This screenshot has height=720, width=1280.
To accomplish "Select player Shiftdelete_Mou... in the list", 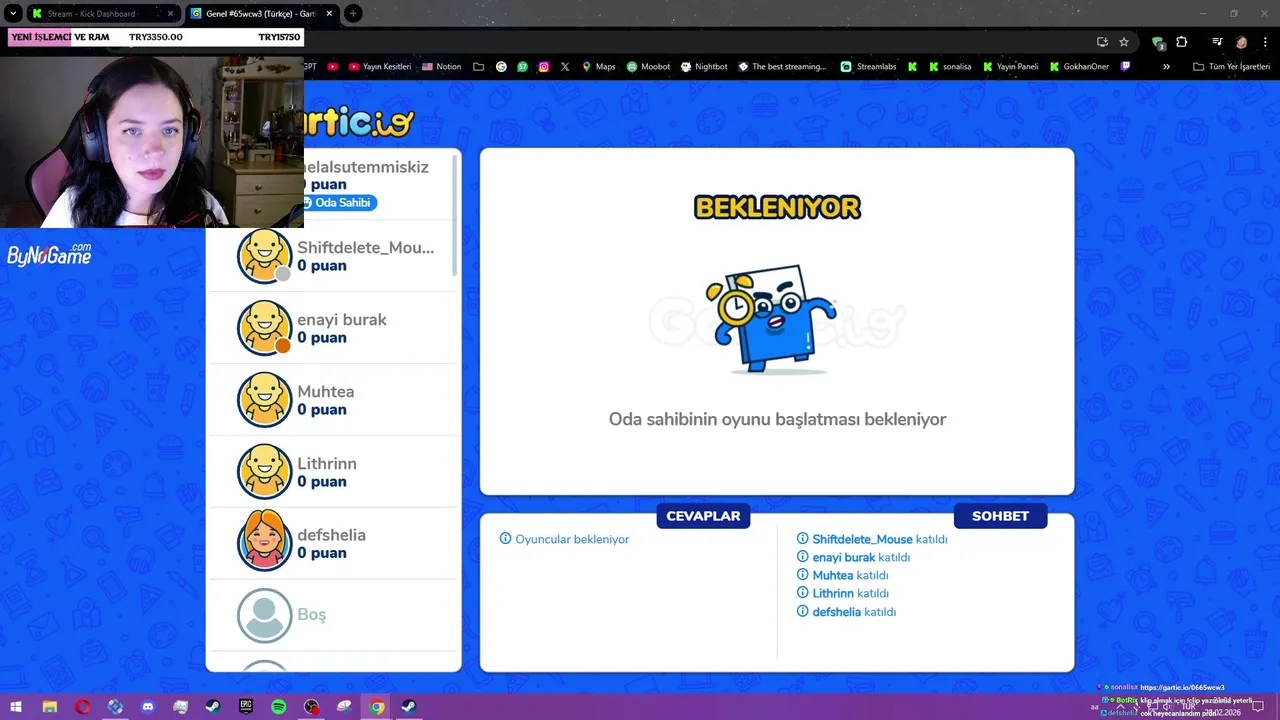I will click(x=332, y=256).
